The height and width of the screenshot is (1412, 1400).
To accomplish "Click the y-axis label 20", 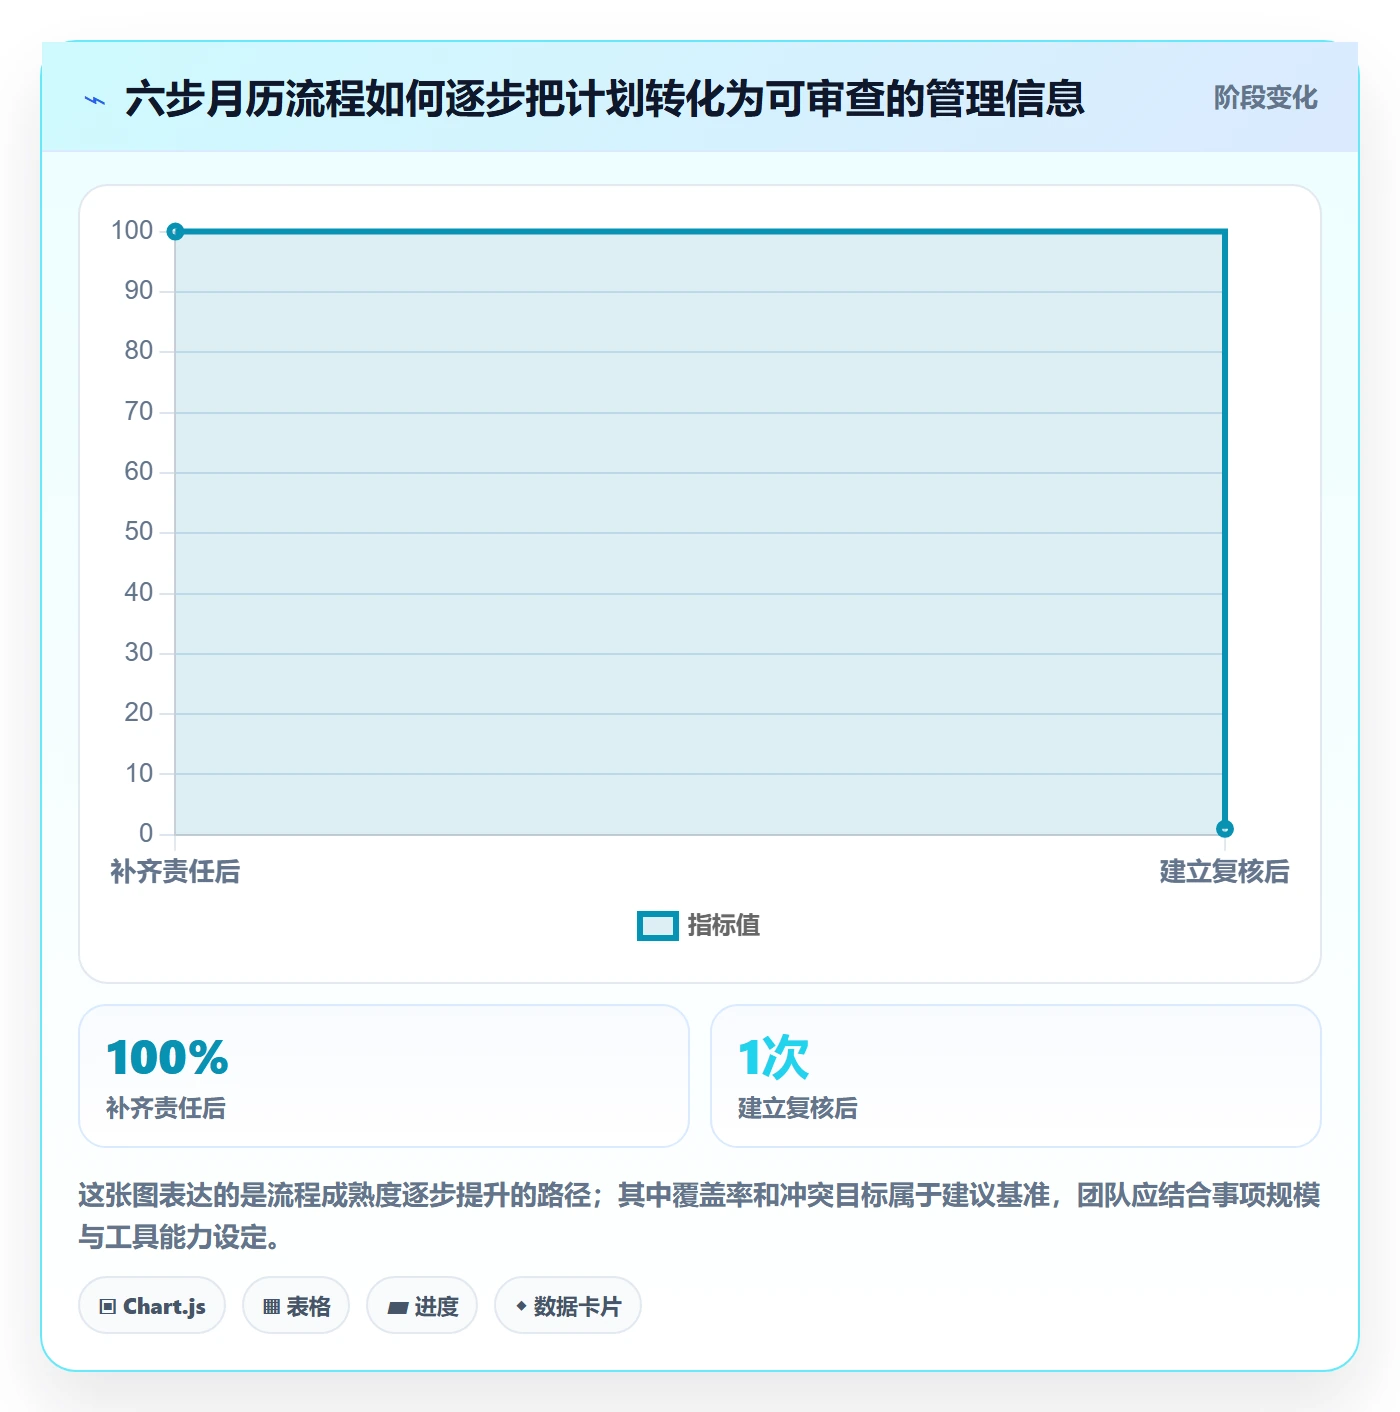I will point(139,713).
